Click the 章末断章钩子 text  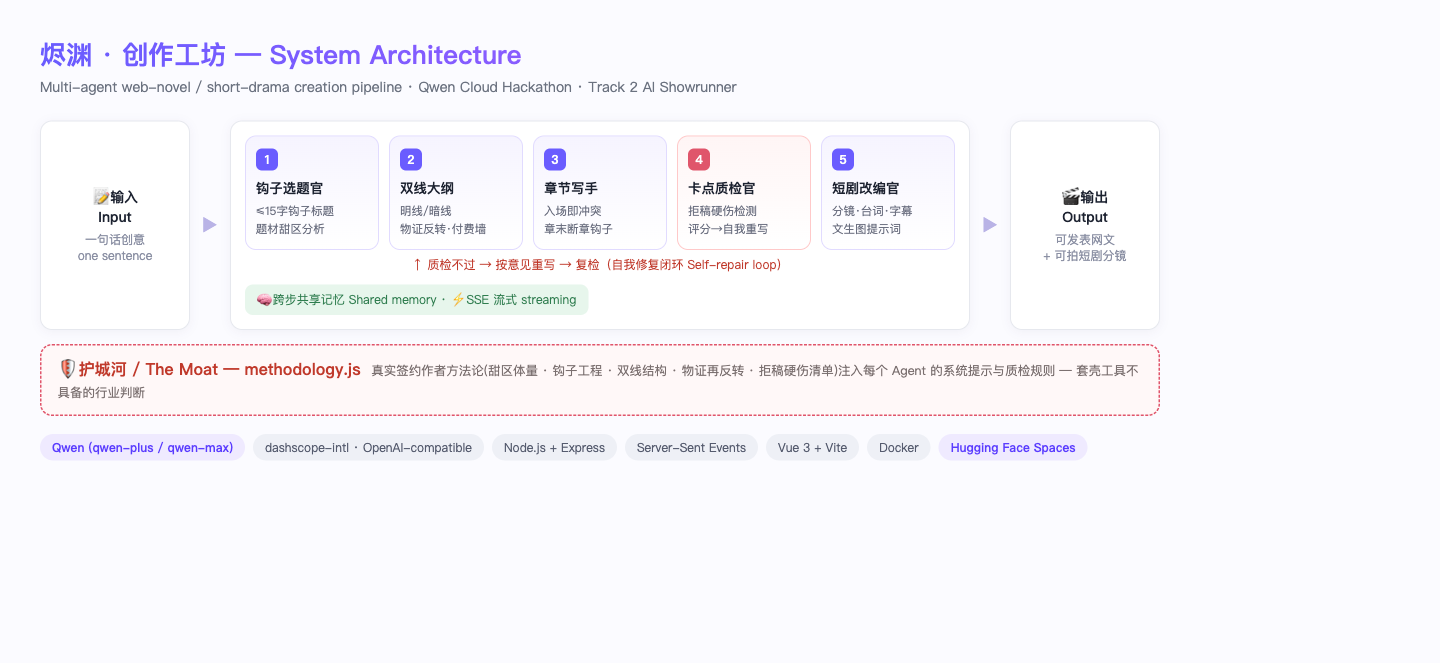[578, 229]
